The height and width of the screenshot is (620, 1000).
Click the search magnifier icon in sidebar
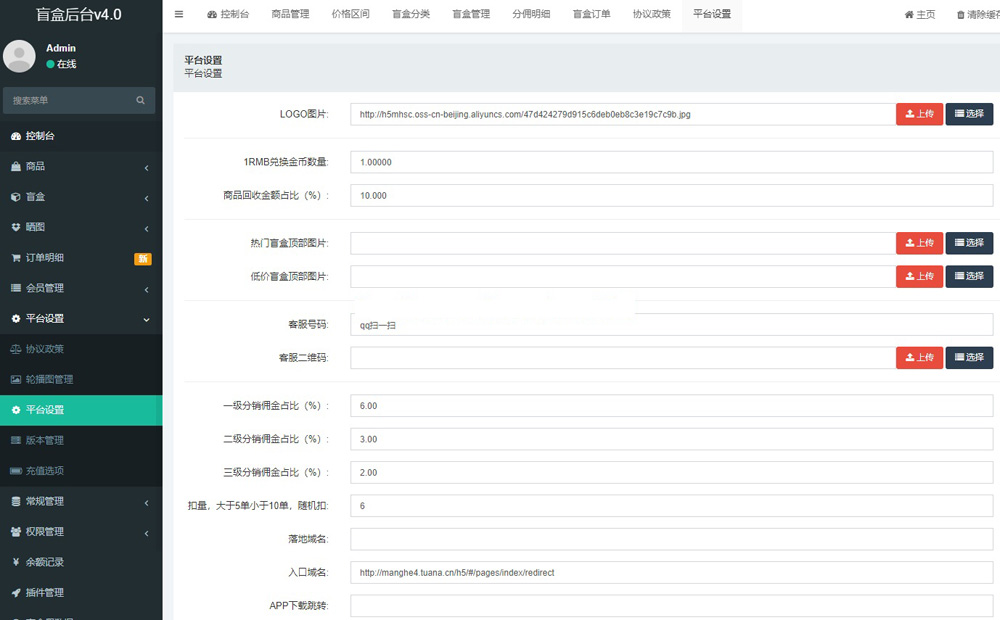141,100
